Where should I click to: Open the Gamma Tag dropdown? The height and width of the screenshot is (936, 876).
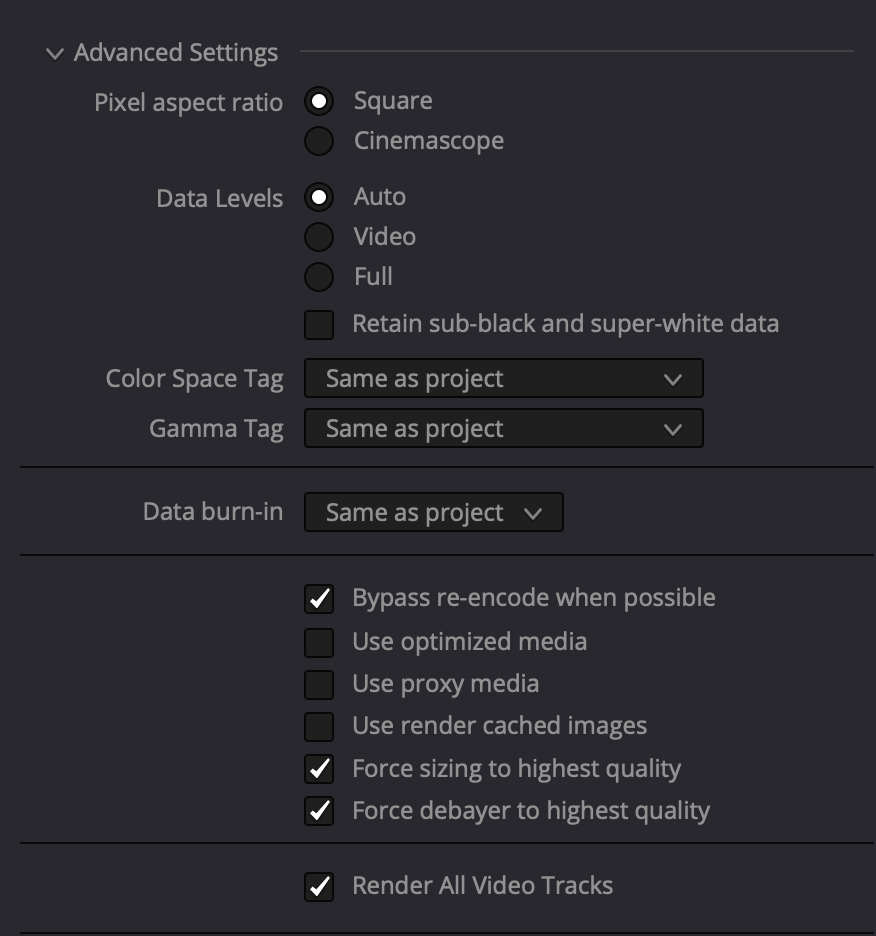pyautogui.click(x=503, y=429)
